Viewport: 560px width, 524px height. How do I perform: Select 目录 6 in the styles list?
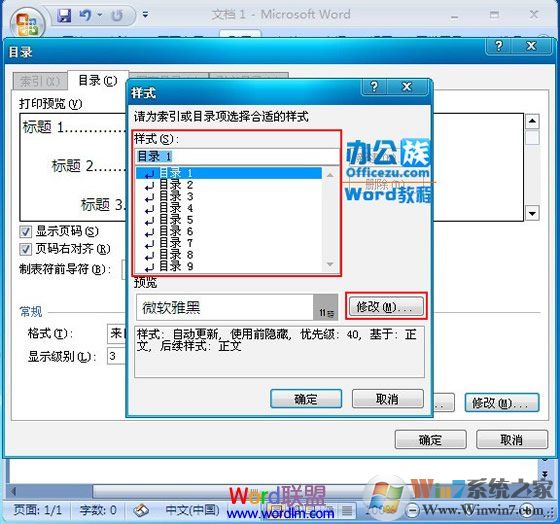229,231
